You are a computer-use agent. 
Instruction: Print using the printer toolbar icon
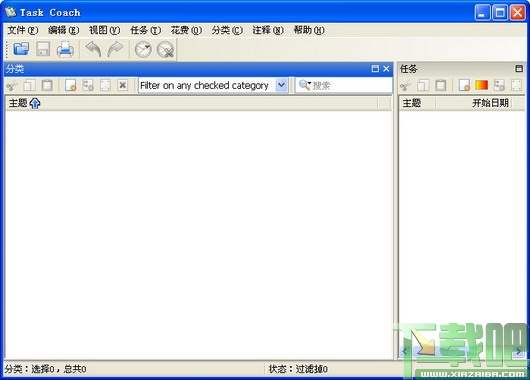[x=65, y=49]
